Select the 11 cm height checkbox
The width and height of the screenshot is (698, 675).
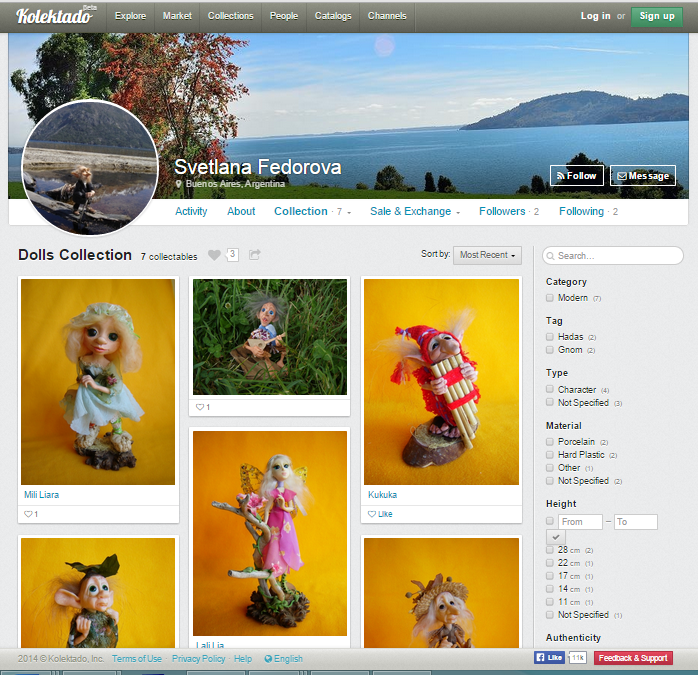click(x=550, y=602)
